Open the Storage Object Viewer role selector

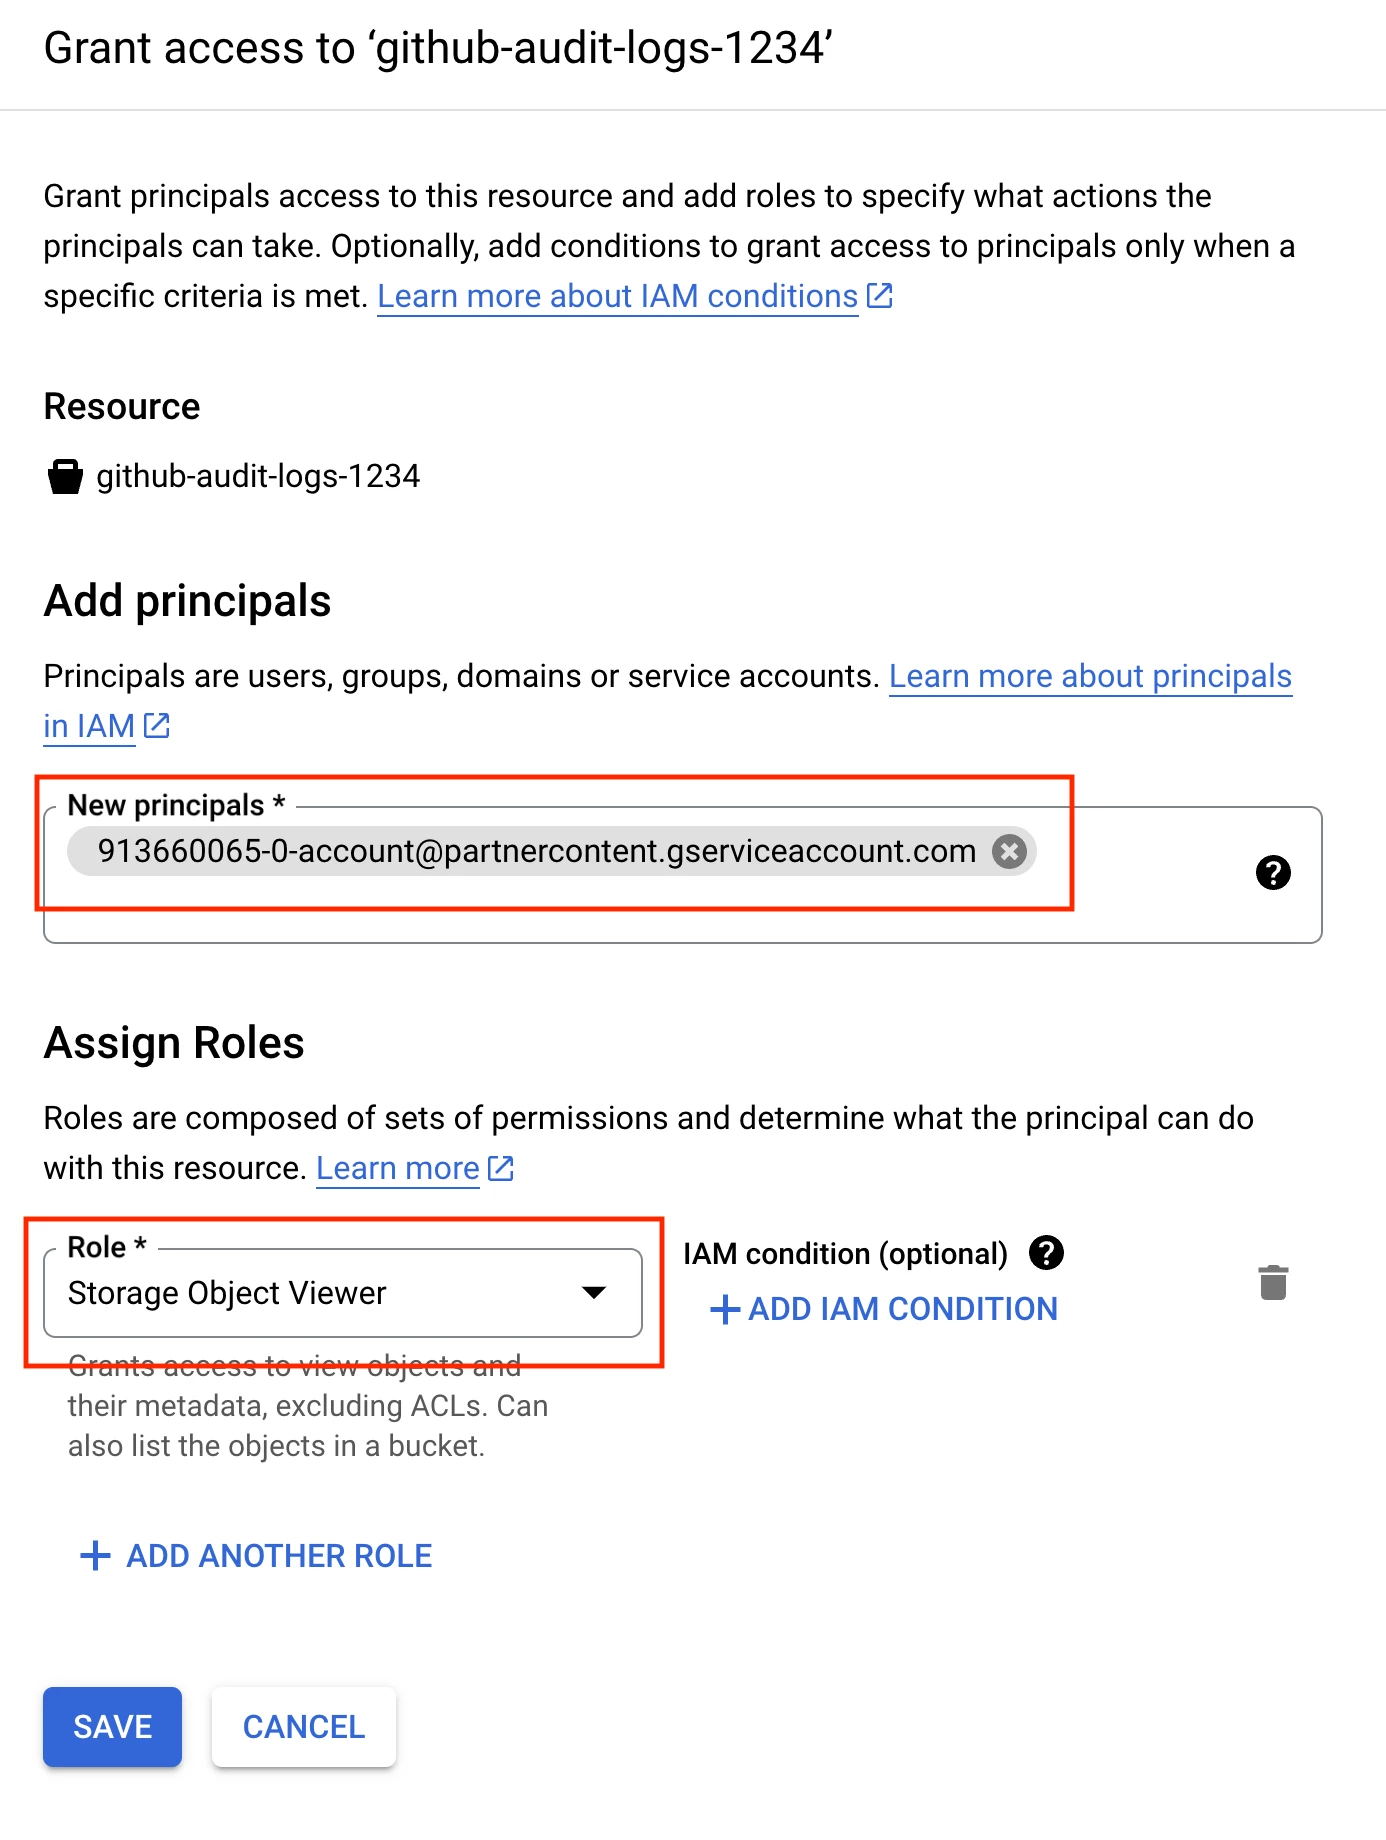[x=343, y=1293]
